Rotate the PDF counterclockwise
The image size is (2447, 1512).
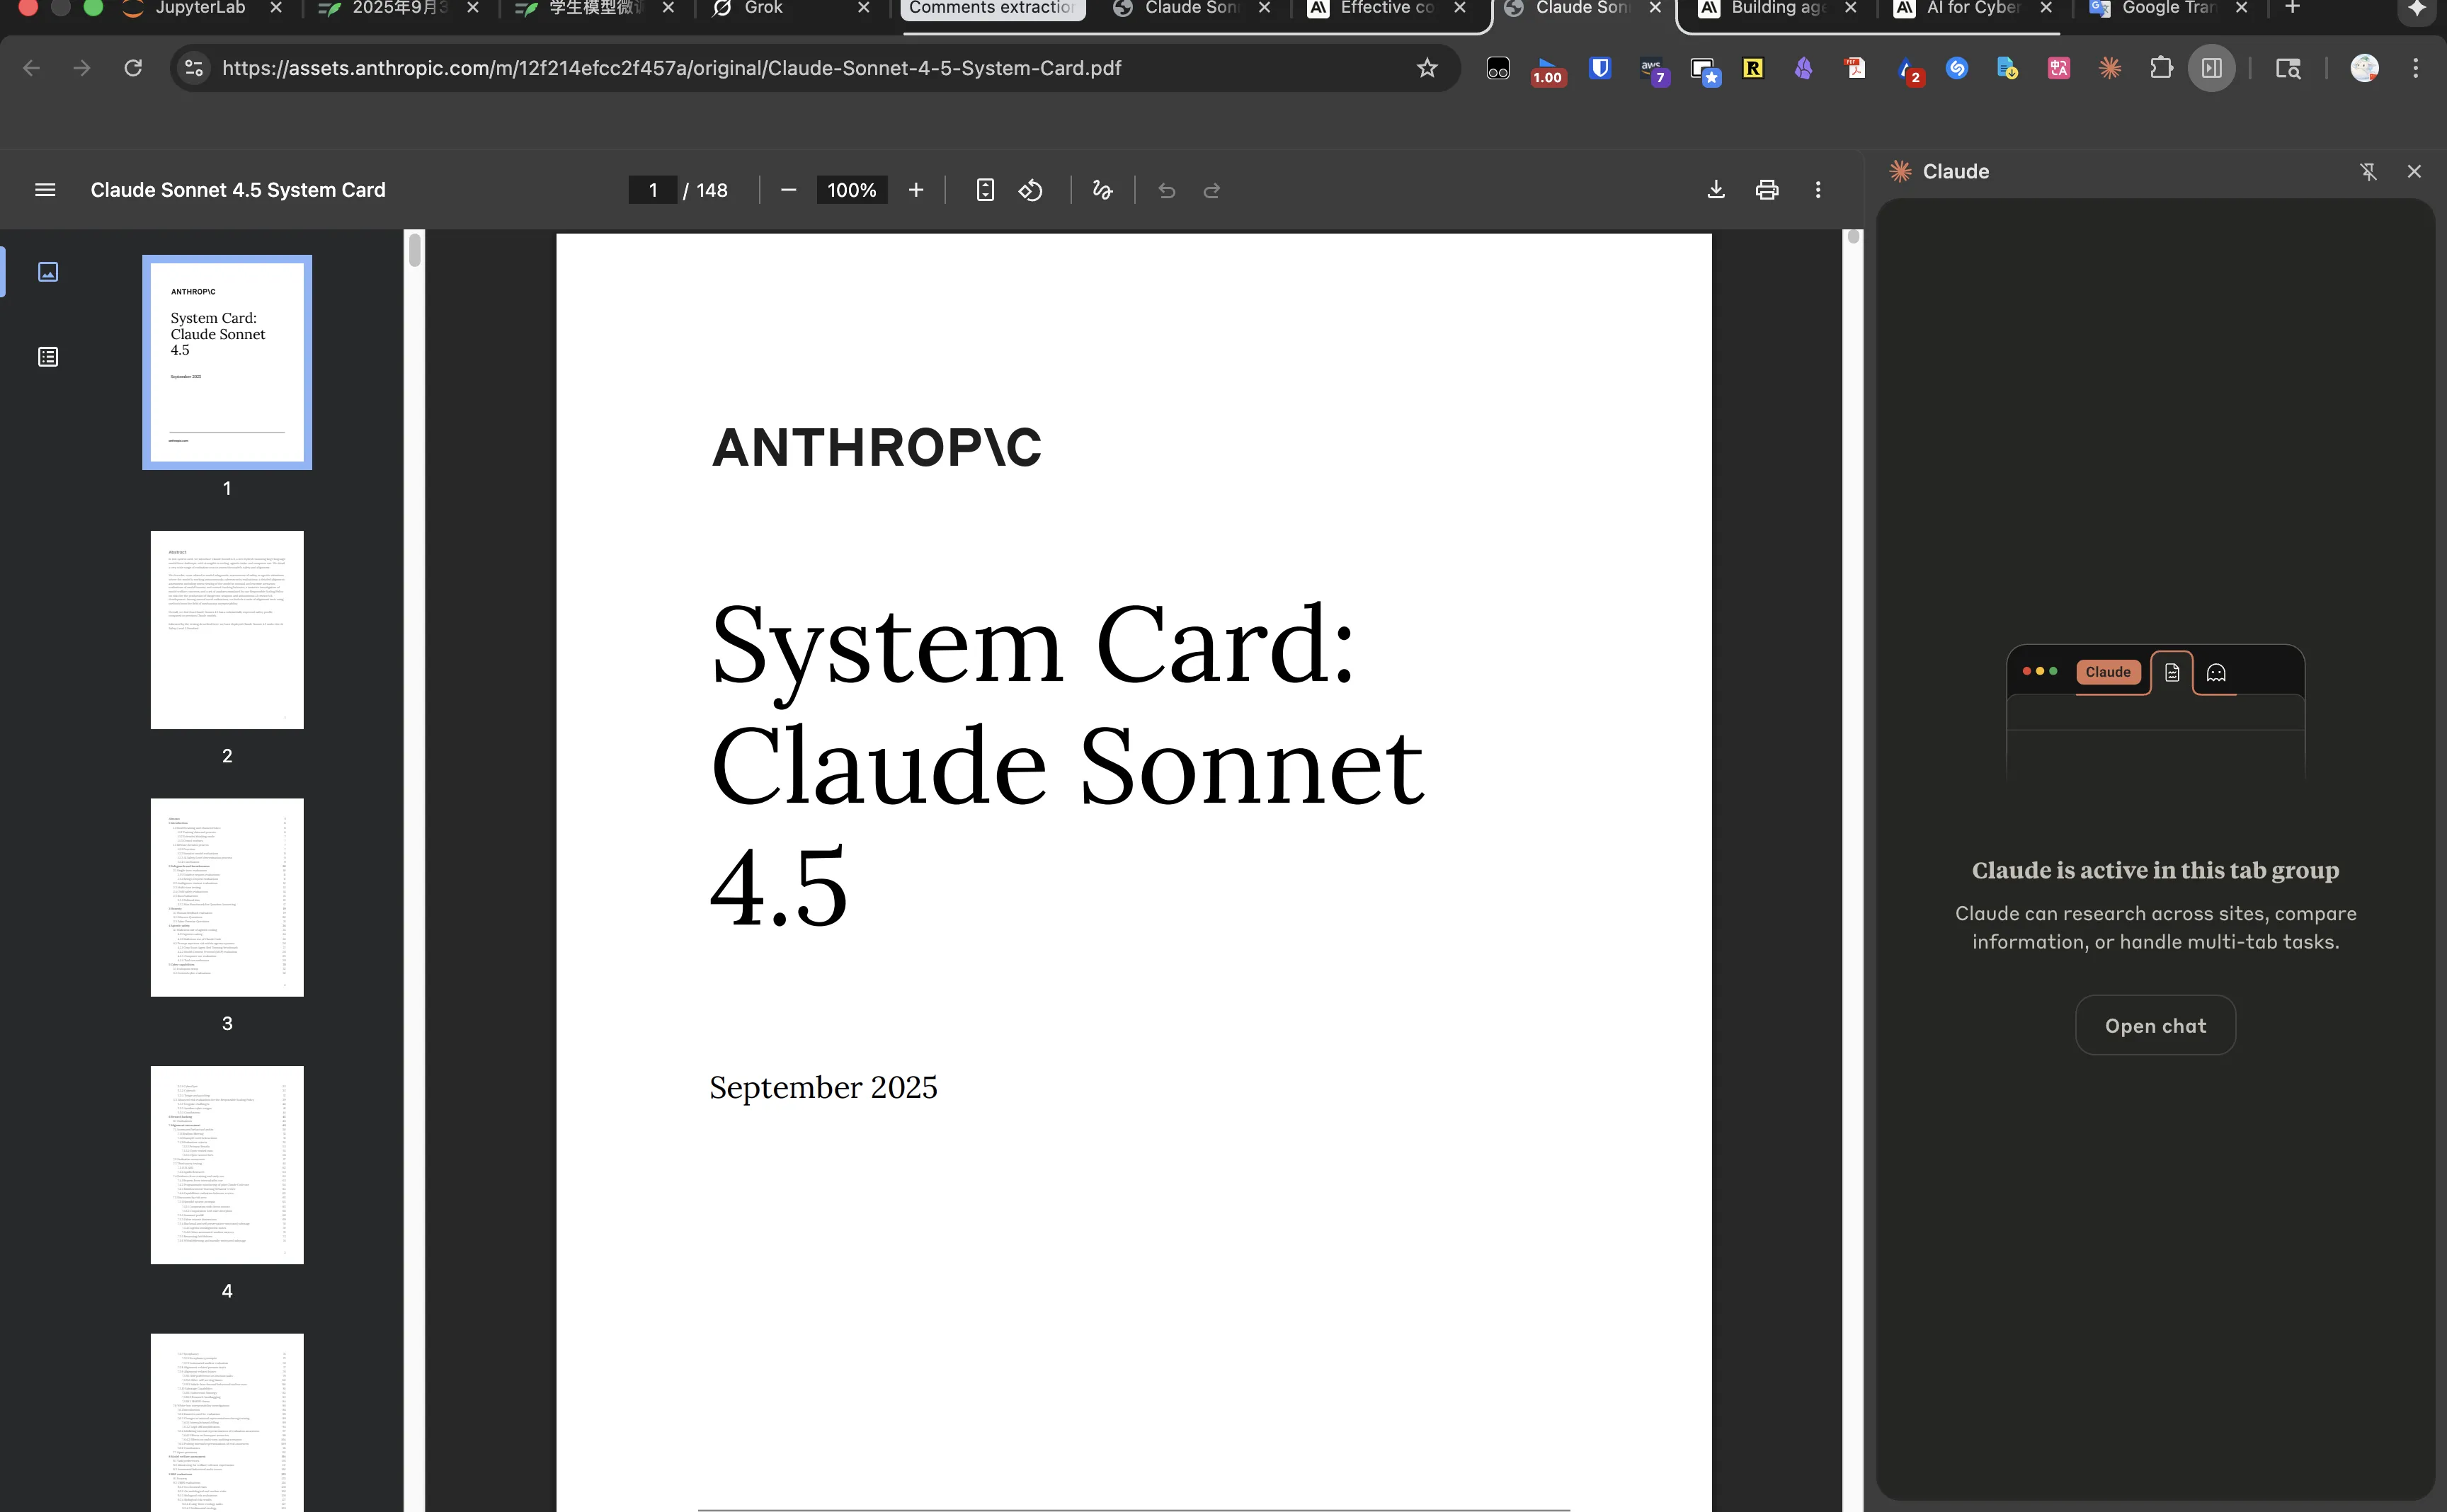coord(1031,190)
